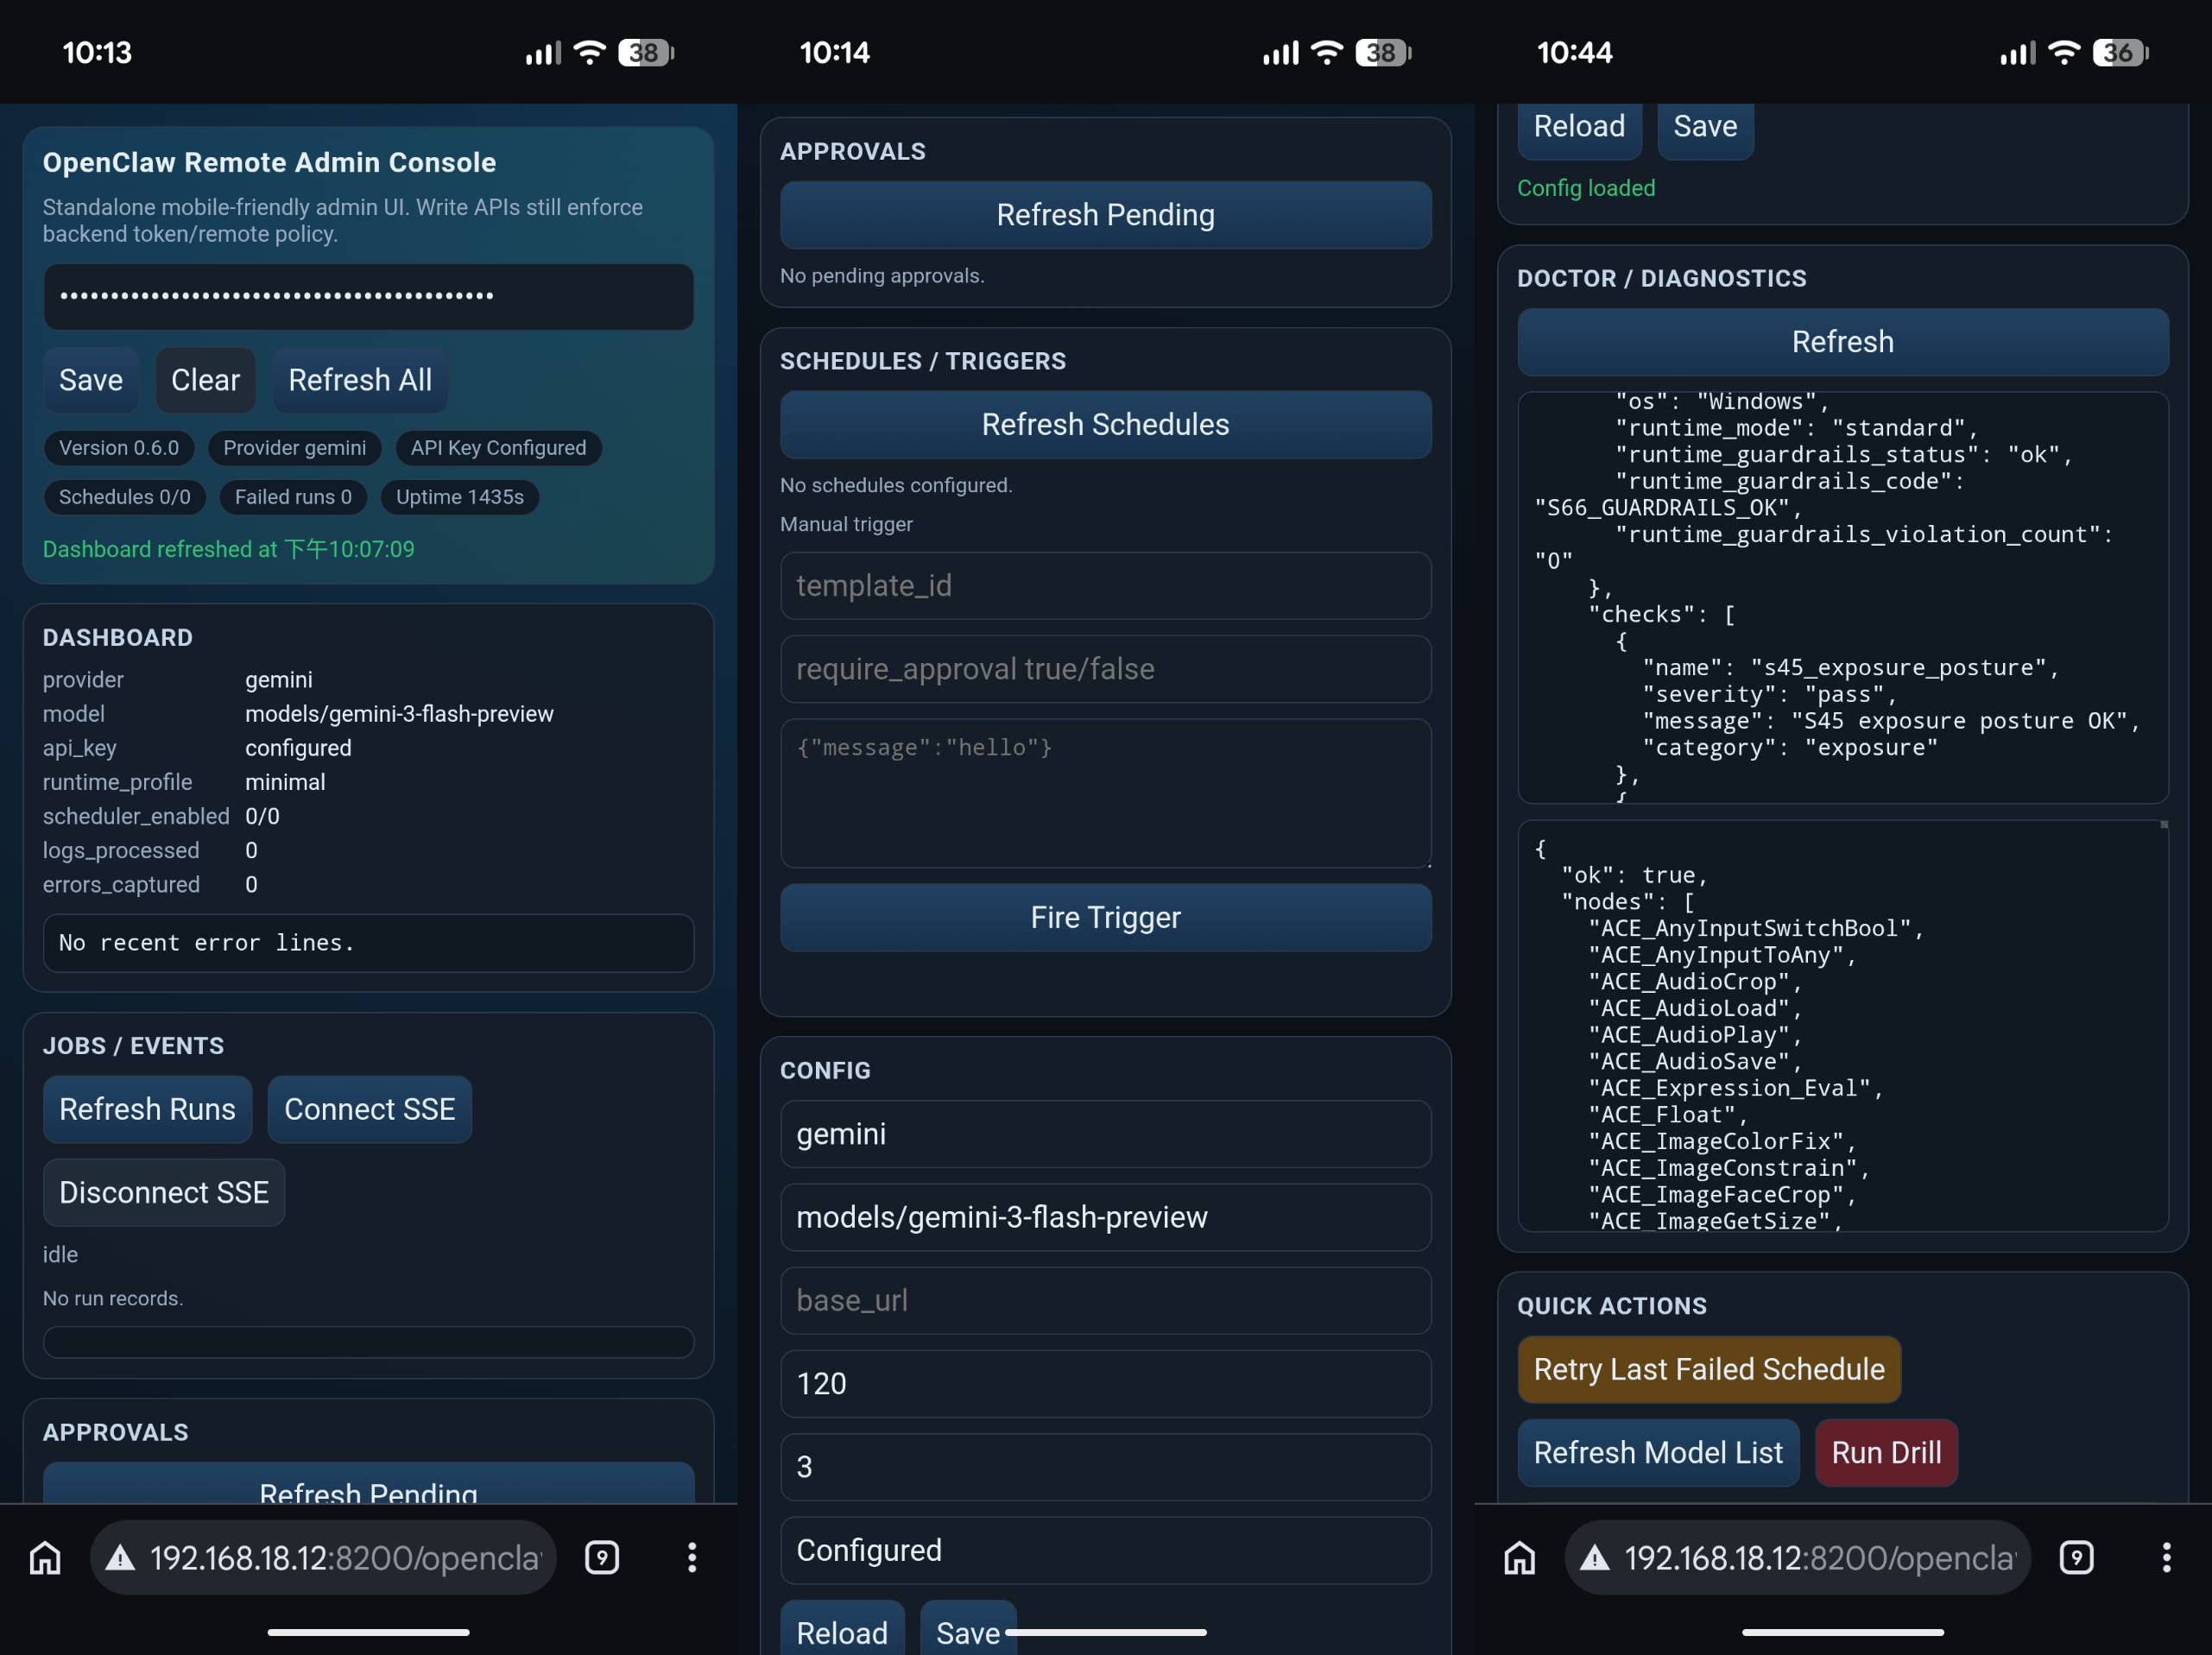Viewport: 2212px width, 1655px height.
Task: Edit the model field models/gemini-3-flash-preview in Config
Action: [x=1105, y=1217]
